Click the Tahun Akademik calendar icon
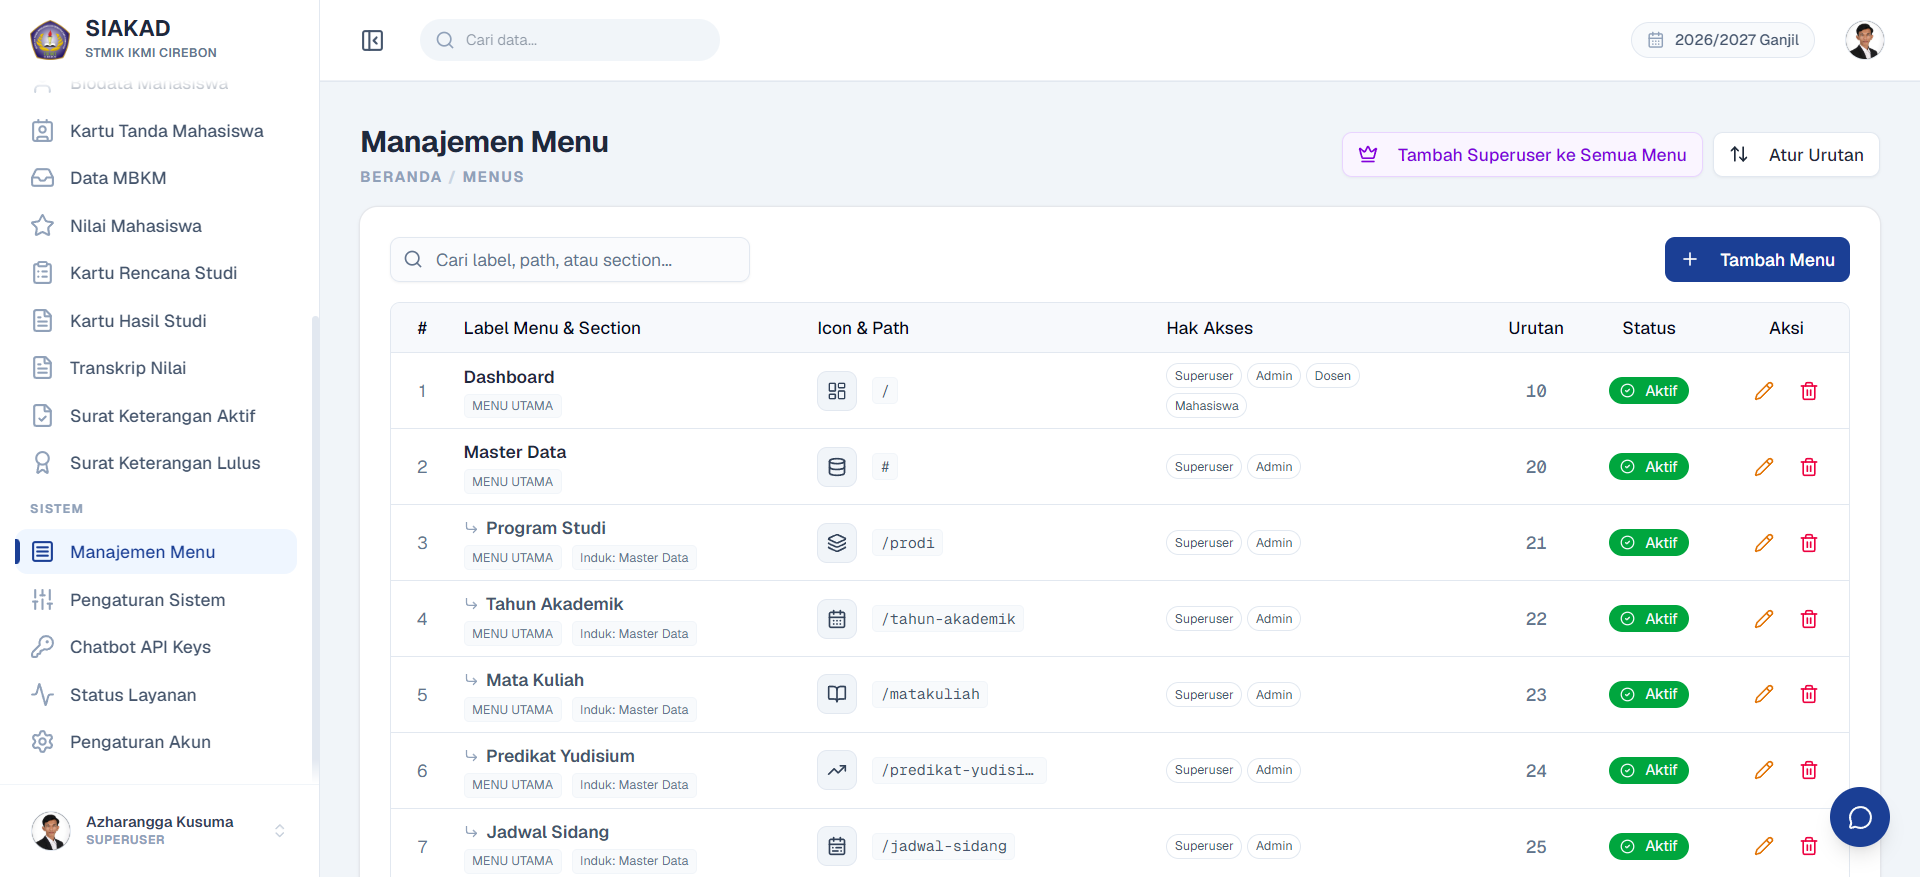1920x877 pixels. [837, 619]
